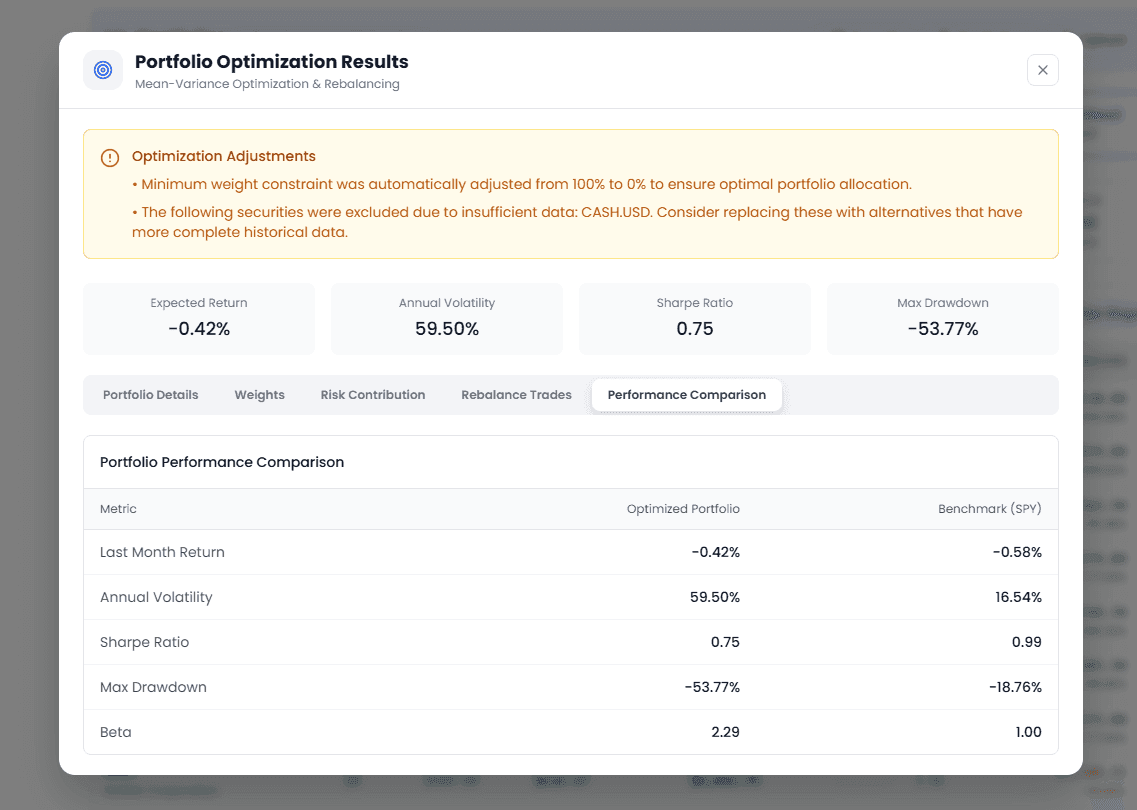The height and width of the screenshot is (810, 1137).
Task: Click the blue target icon beside the title
Action: [103, 70]
